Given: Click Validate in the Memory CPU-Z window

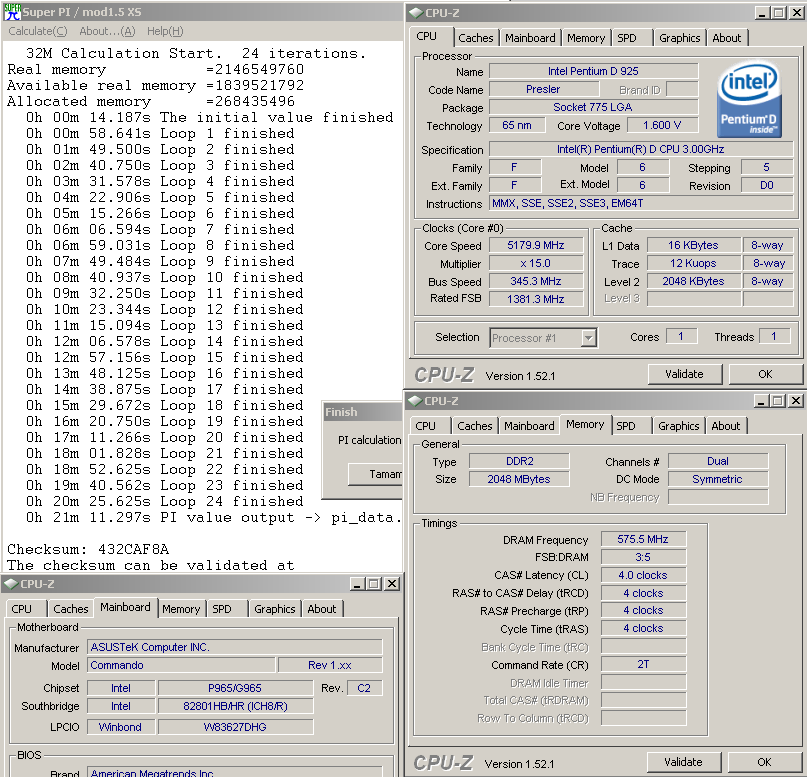Looking at the screenshot, I should click(x=683, y=762).
